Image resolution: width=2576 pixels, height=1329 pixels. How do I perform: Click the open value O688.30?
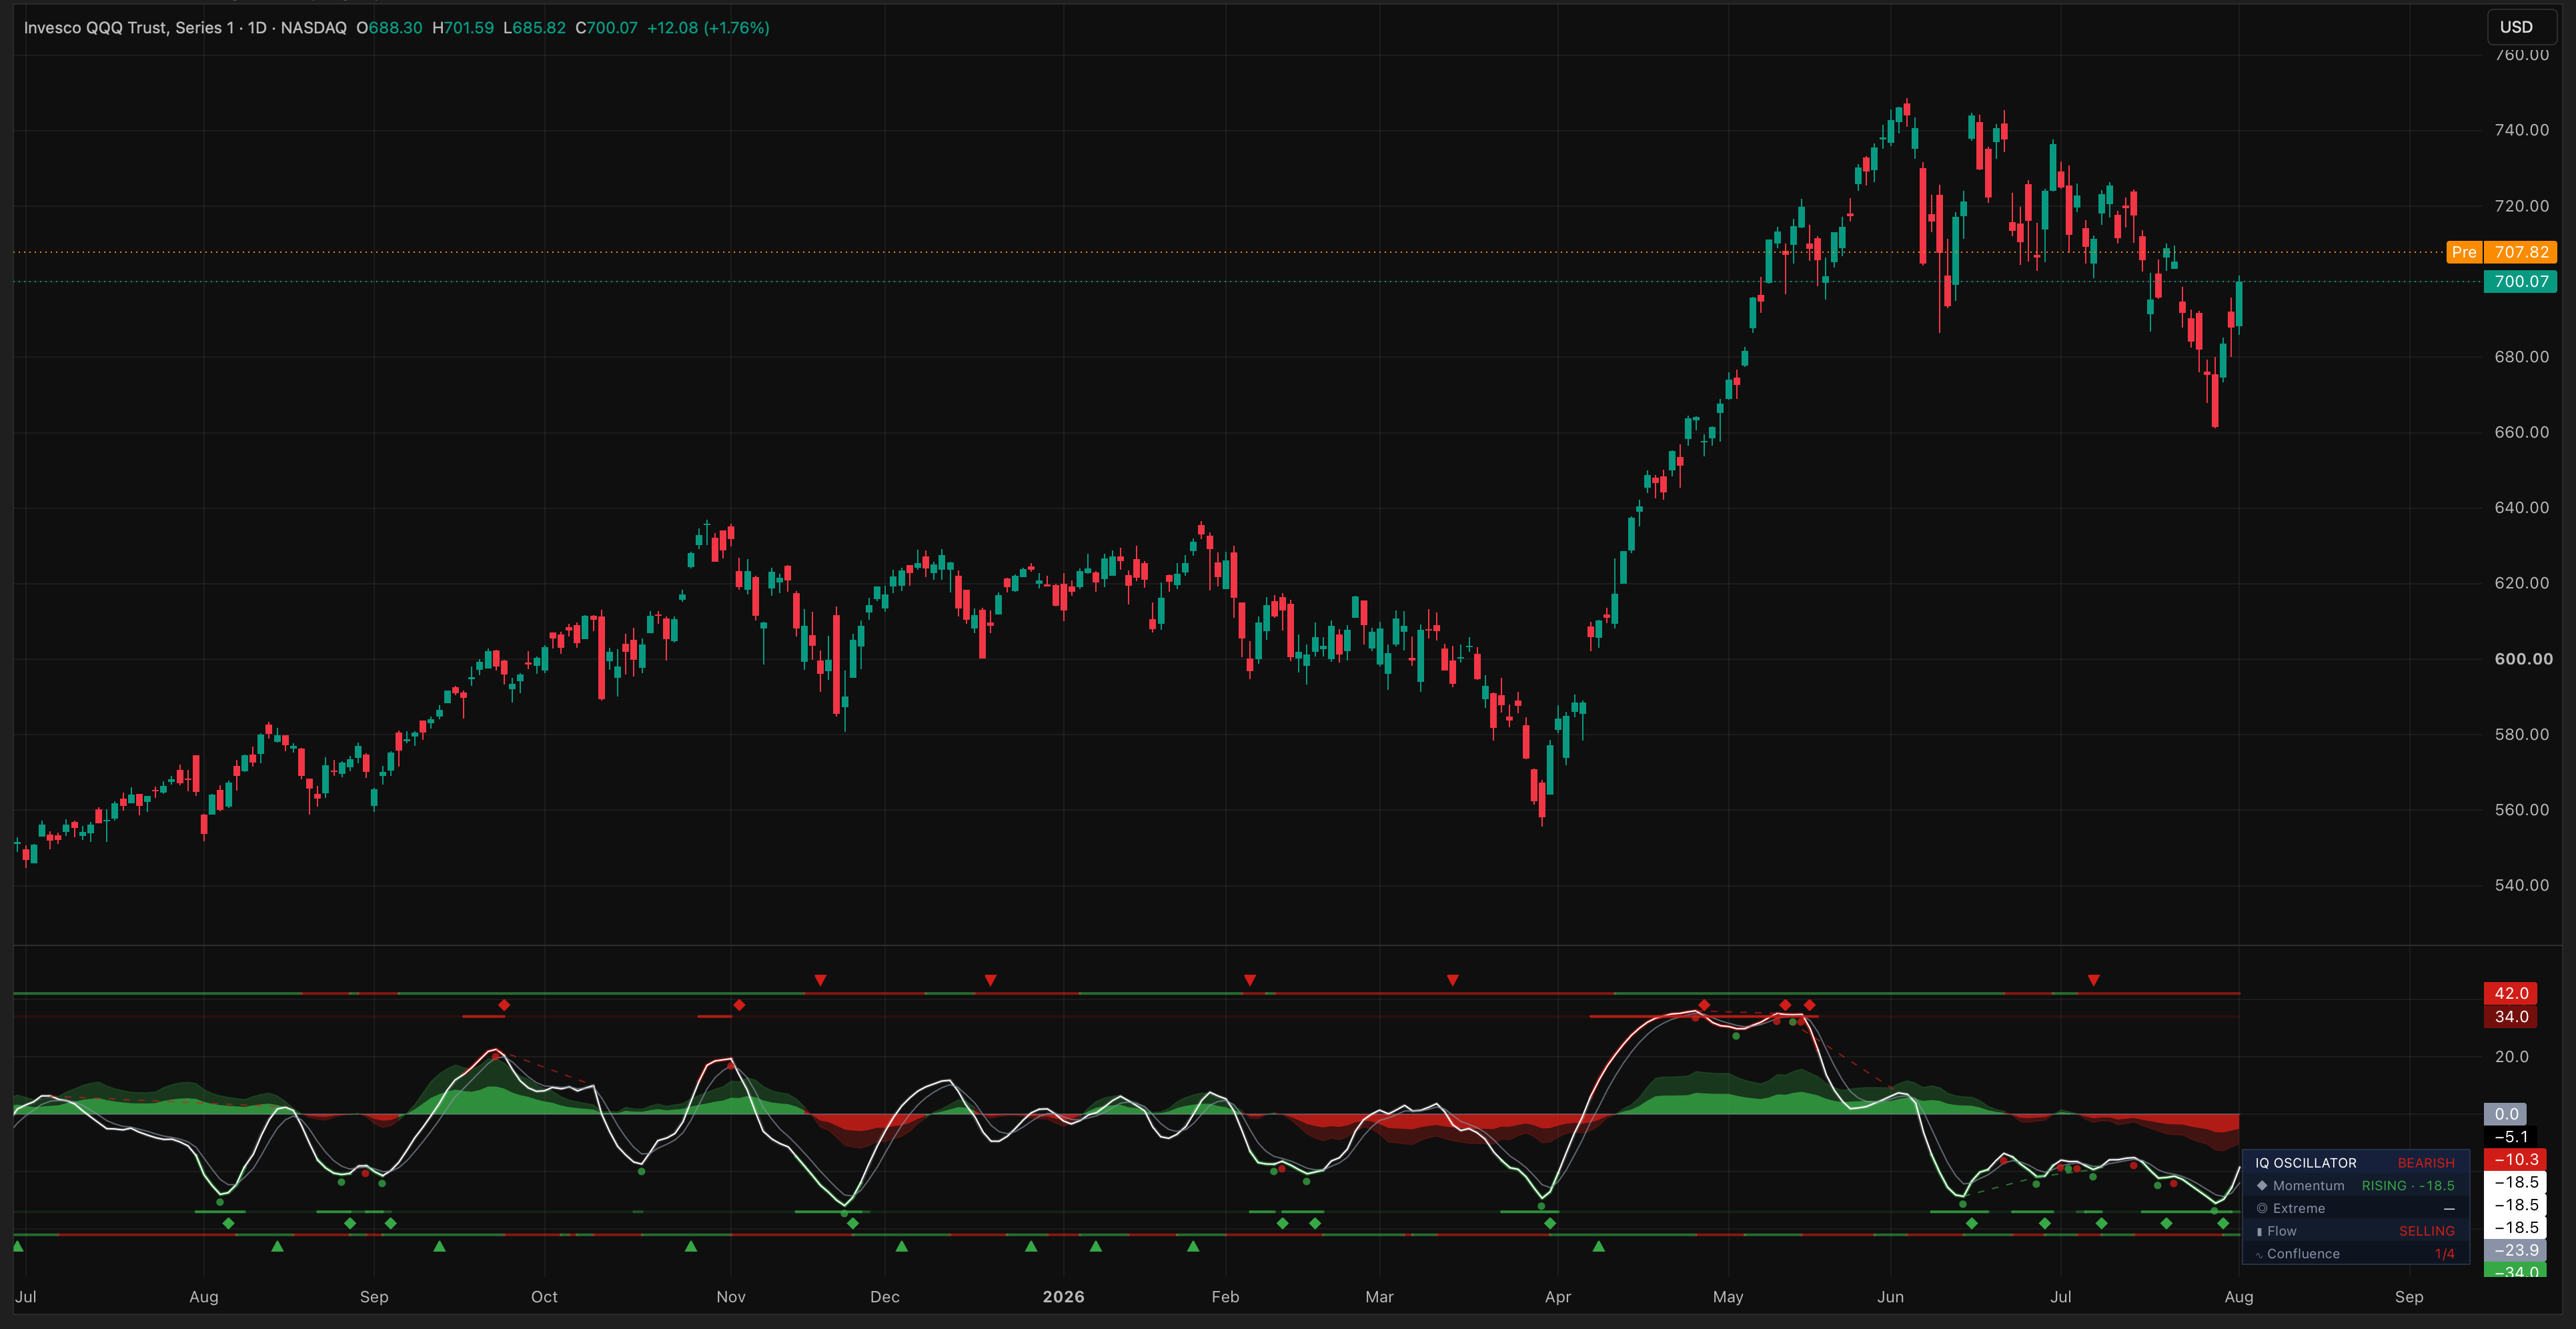pos(389,28)
